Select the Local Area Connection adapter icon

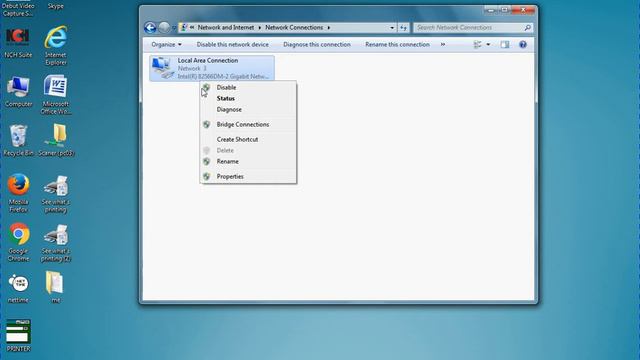[163, 68]
